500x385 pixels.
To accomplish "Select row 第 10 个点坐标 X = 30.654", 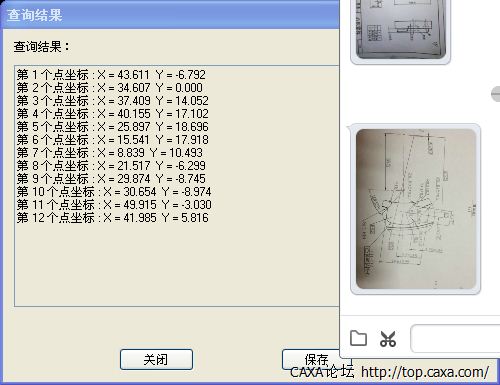I will click(114, 191).
